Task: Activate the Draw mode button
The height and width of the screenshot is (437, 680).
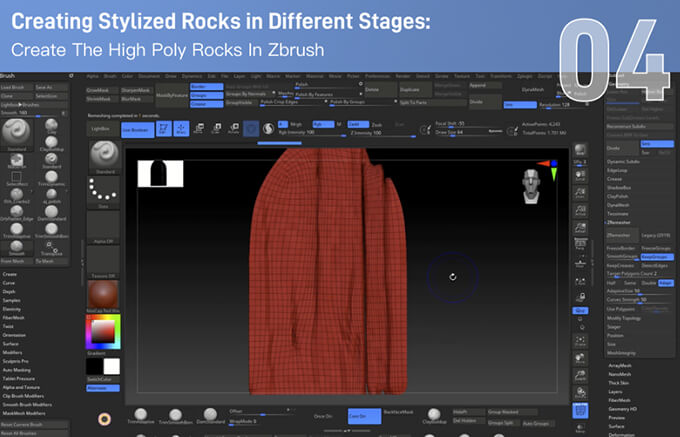Action: click(181, 129)
